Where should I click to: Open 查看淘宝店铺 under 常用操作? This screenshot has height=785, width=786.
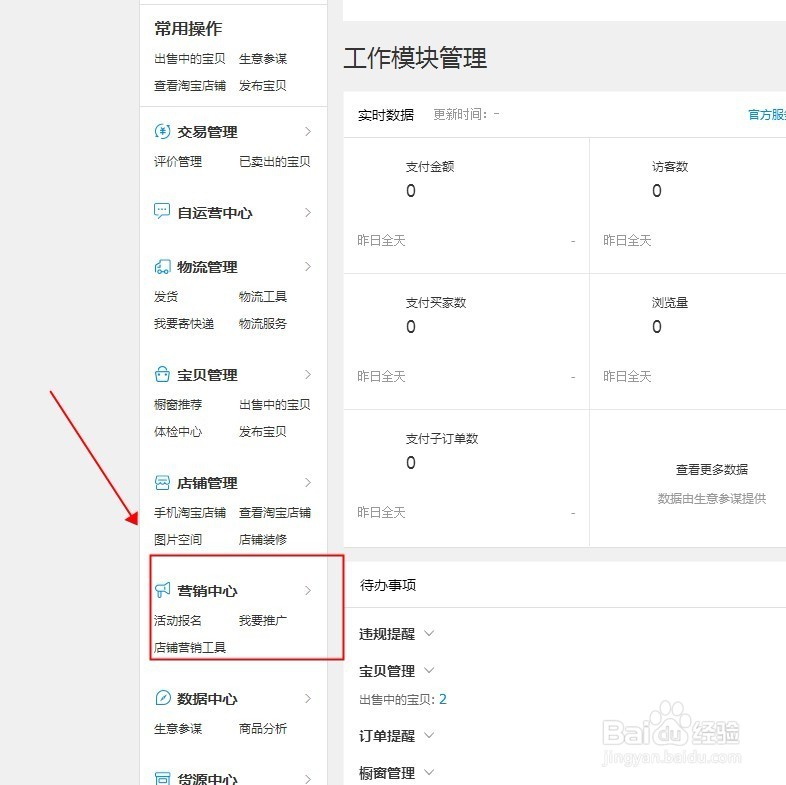[x=189, y=86]
